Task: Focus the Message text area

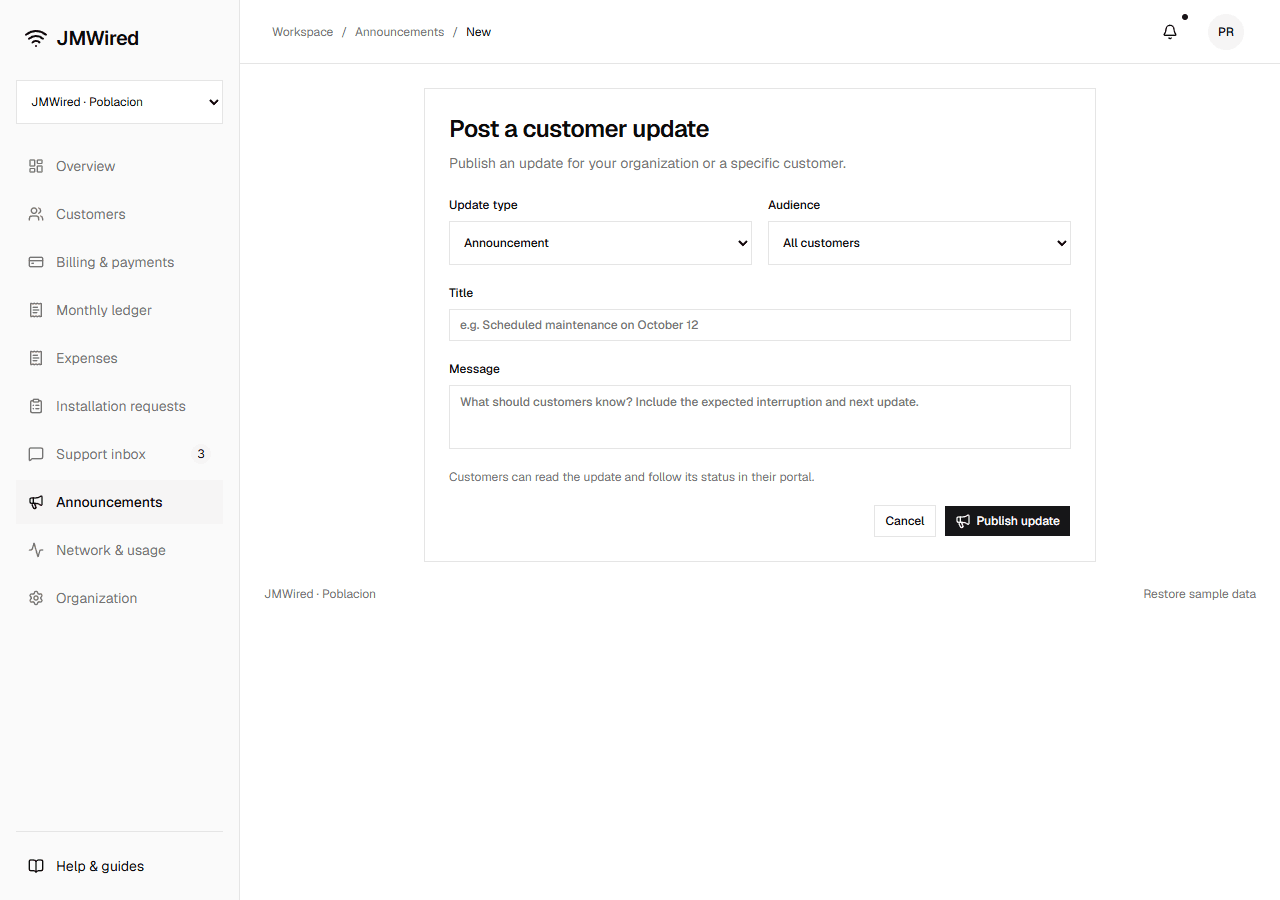Action: pos(760,417)
